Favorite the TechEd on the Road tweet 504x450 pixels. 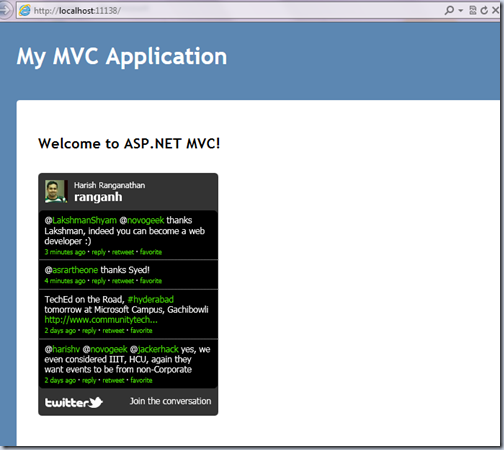pos(141,331)
